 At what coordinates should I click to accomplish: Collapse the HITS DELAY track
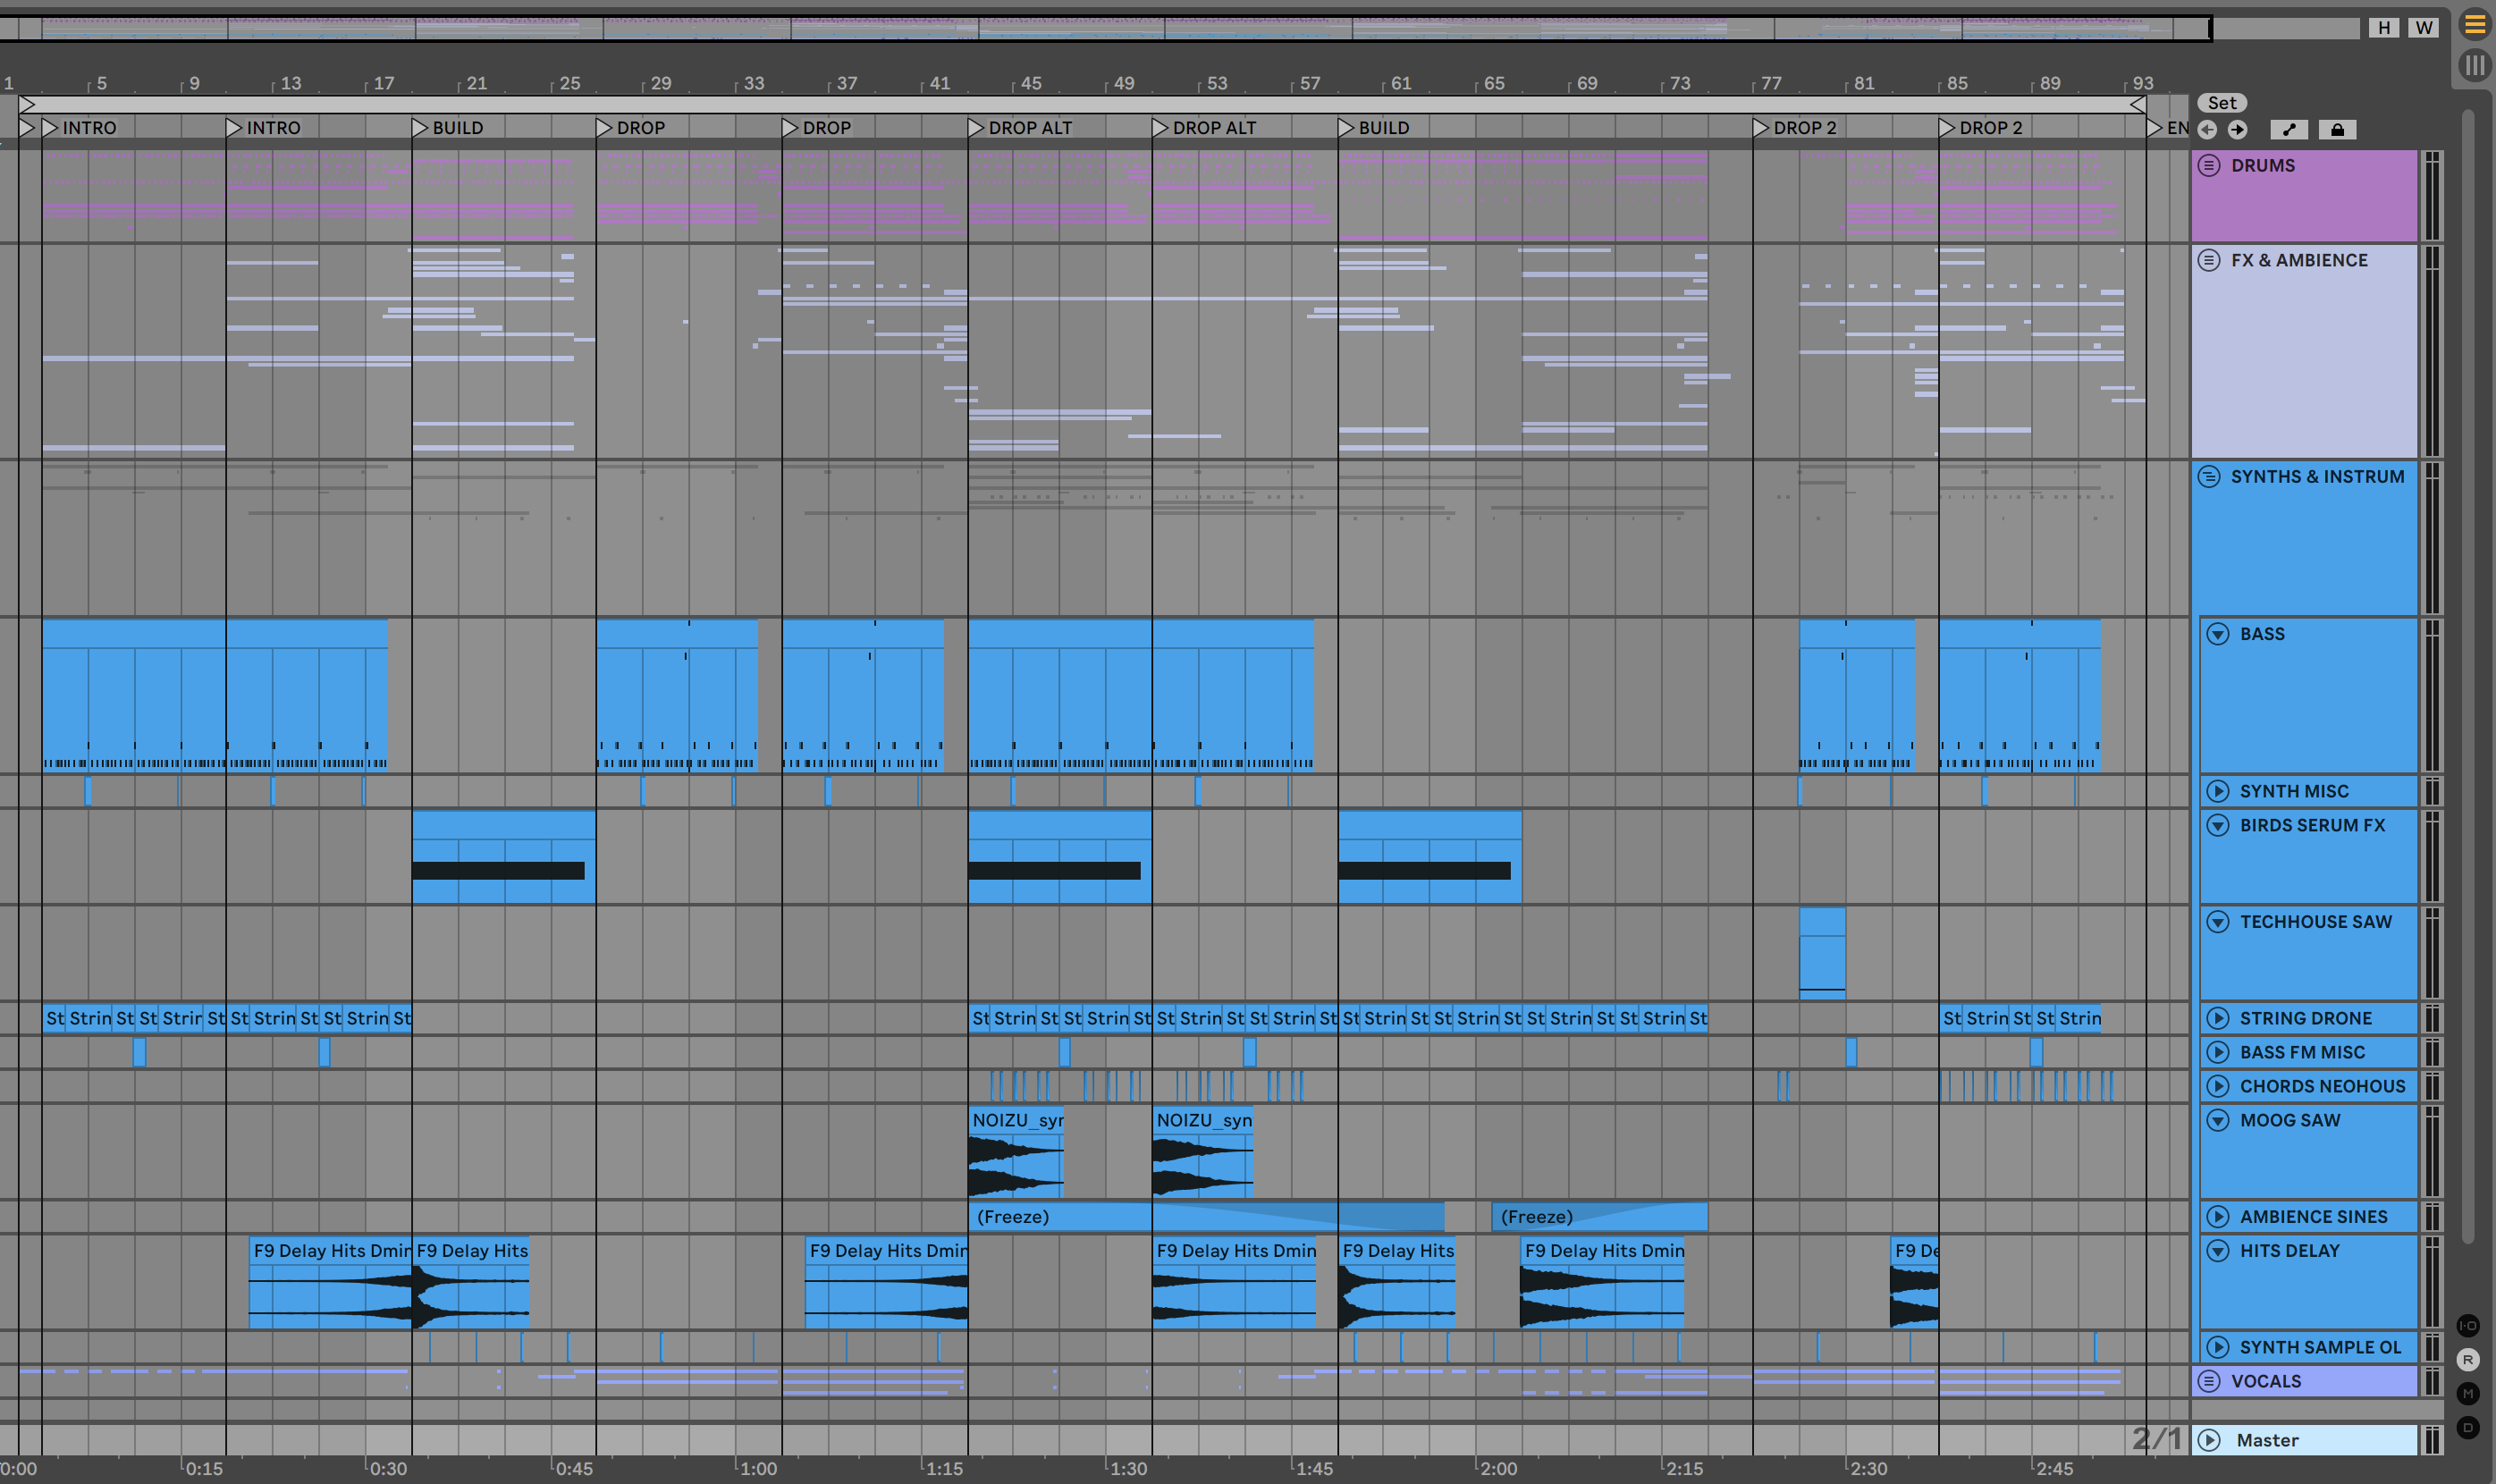(x=2218, y=1251)
